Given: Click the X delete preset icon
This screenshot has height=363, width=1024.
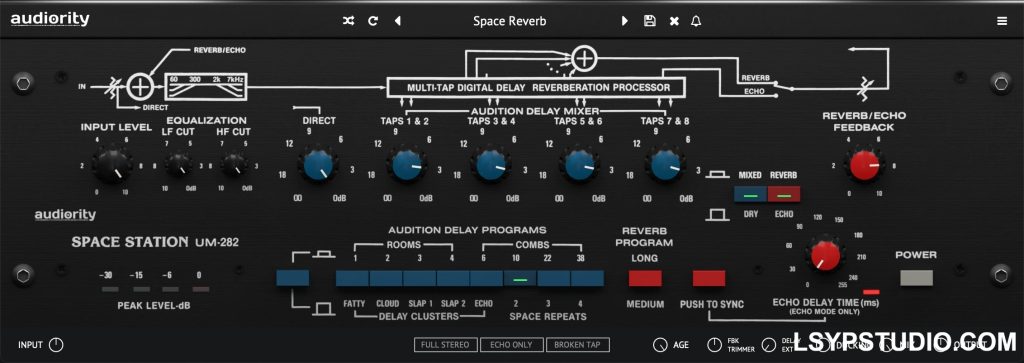Looking at the screenshot, I should tap(674, 21).
